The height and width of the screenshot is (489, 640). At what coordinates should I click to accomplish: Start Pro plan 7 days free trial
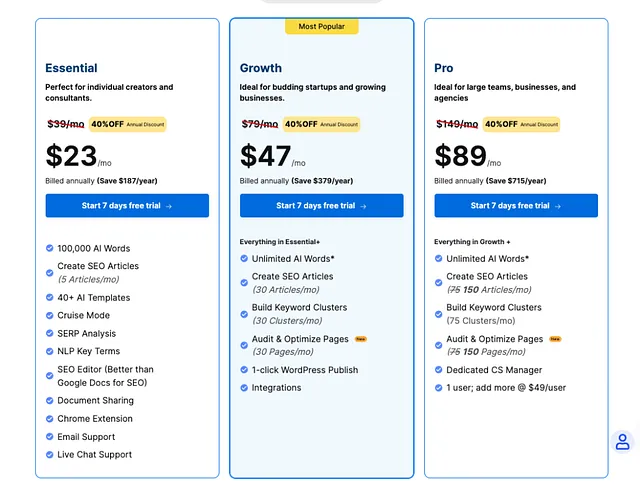pyautogui.click(x=516, y=206)
